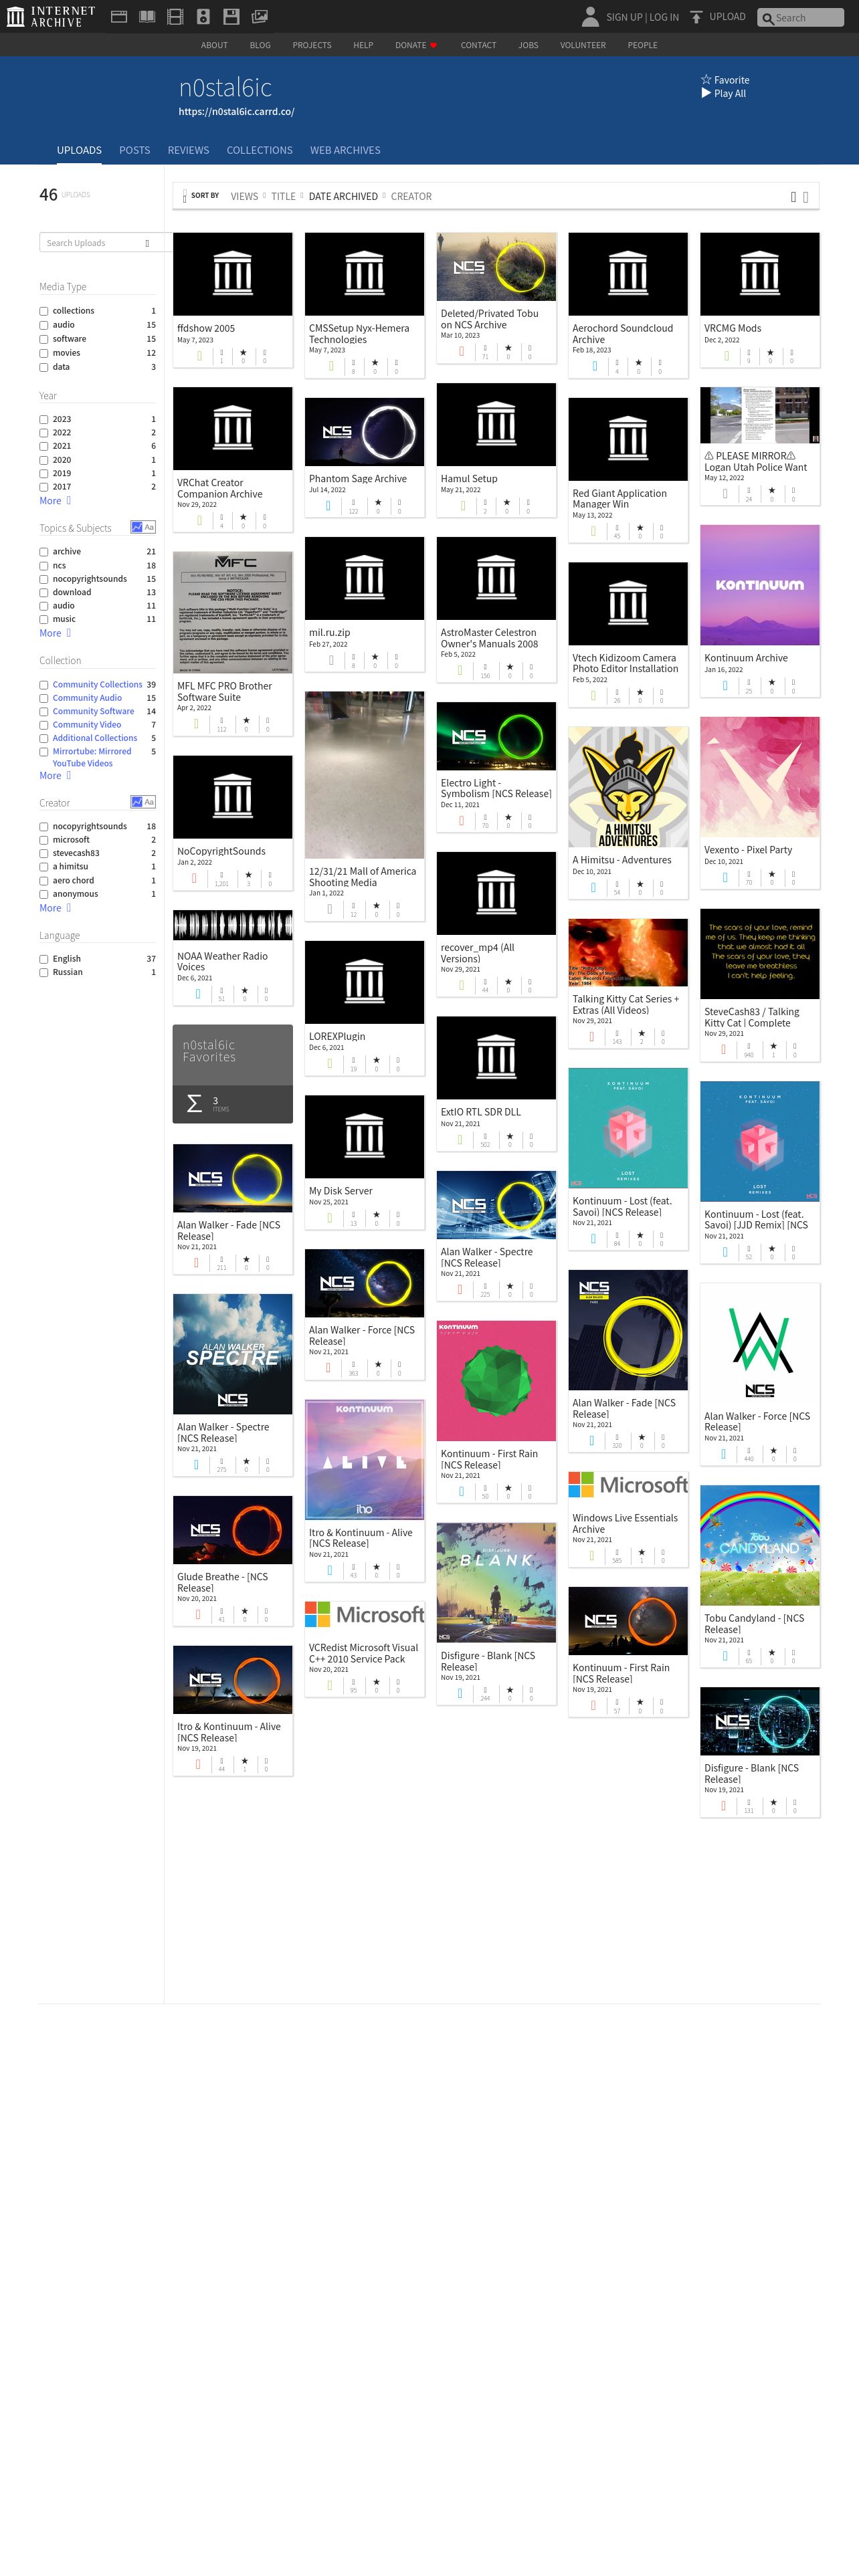
Task: Open the VOLUNTEER link
Action: pyautogui.click(x=583, y=45)
